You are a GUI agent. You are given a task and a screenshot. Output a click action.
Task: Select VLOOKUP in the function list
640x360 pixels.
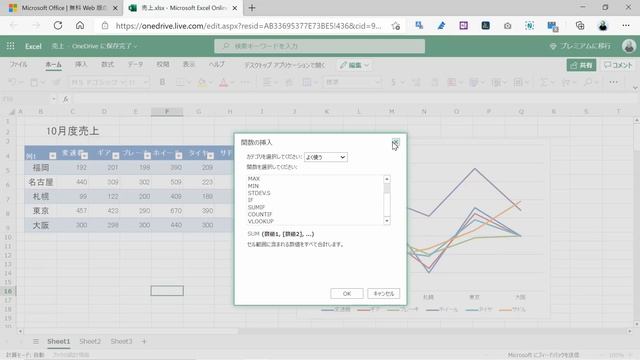tap(260, 221)
